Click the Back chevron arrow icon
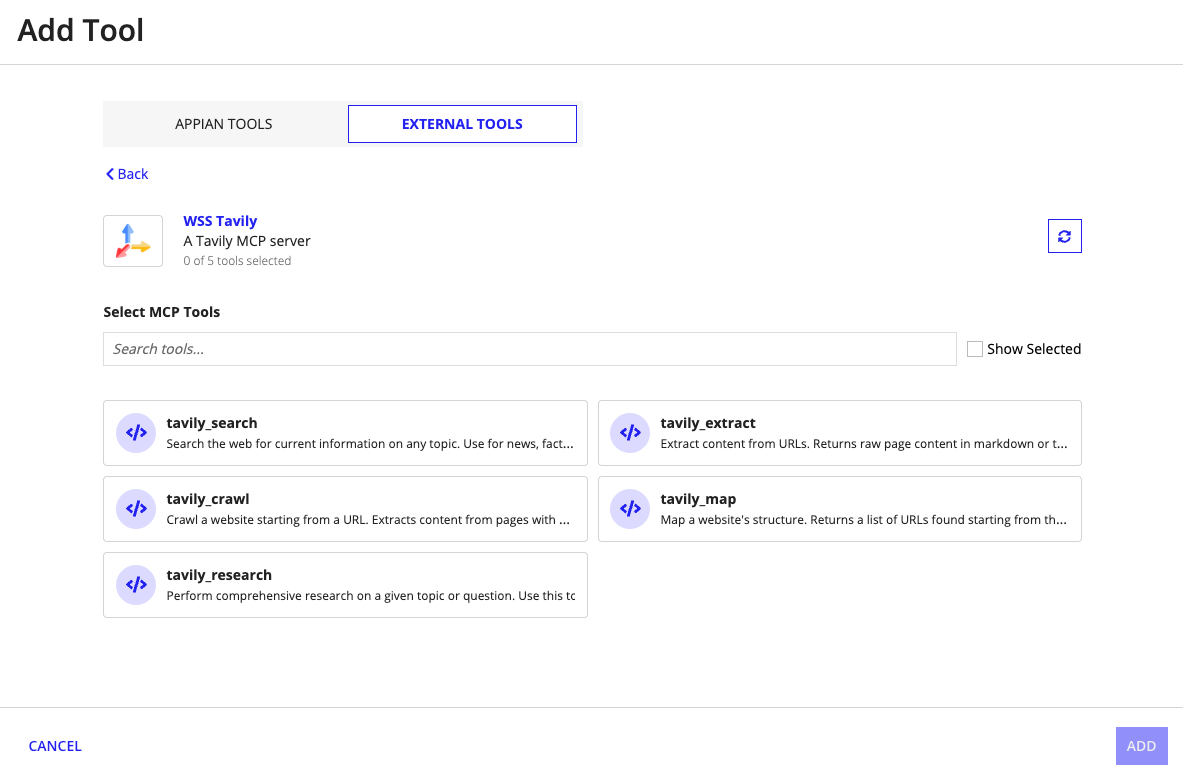Image resolution: width=1183 pixels, height=774 pixels. tap(110, 174)
